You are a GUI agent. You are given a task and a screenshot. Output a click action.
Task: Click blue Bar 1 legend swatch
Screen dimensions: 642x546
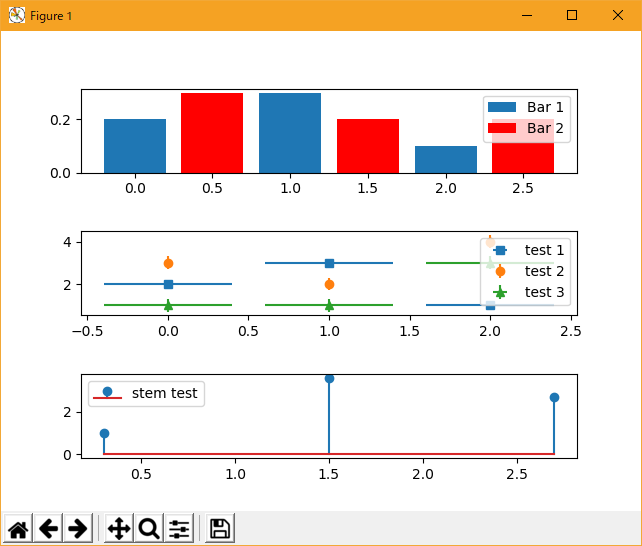tap(502, 107)
